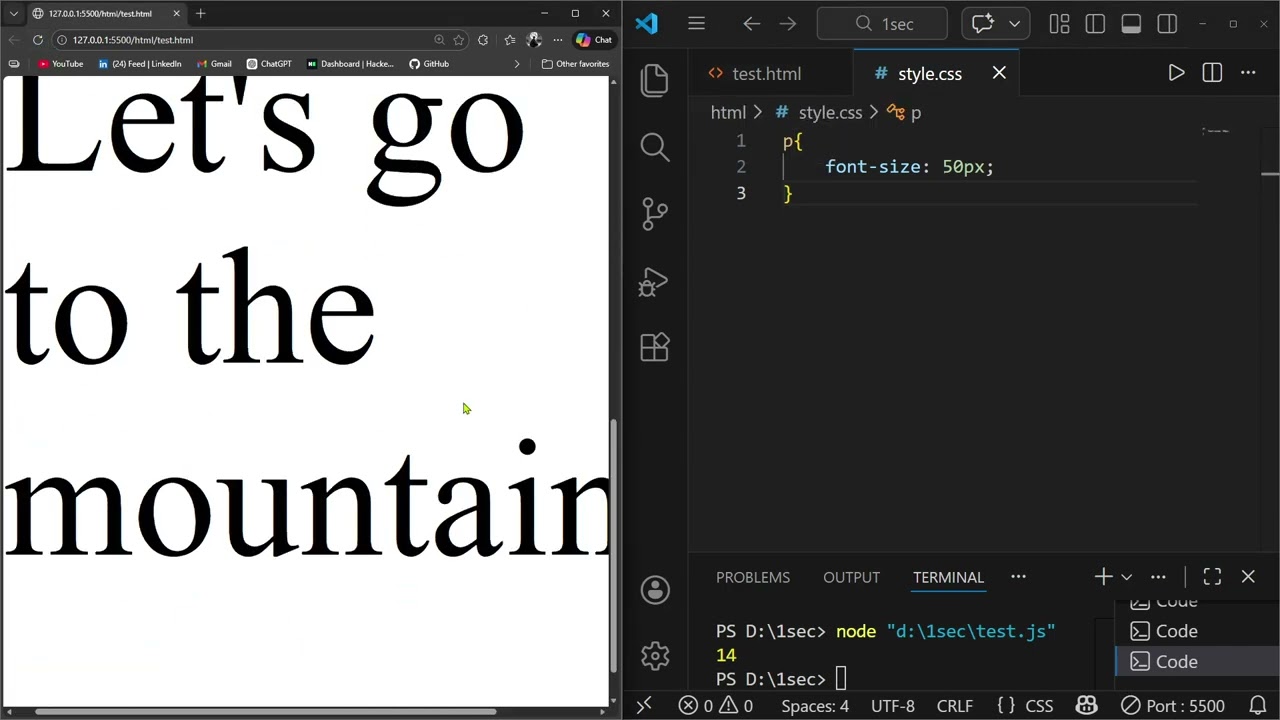Screen dimensions: 1280x720
Task: Select the middle Code terminal entry
Action: (1197, 631)
